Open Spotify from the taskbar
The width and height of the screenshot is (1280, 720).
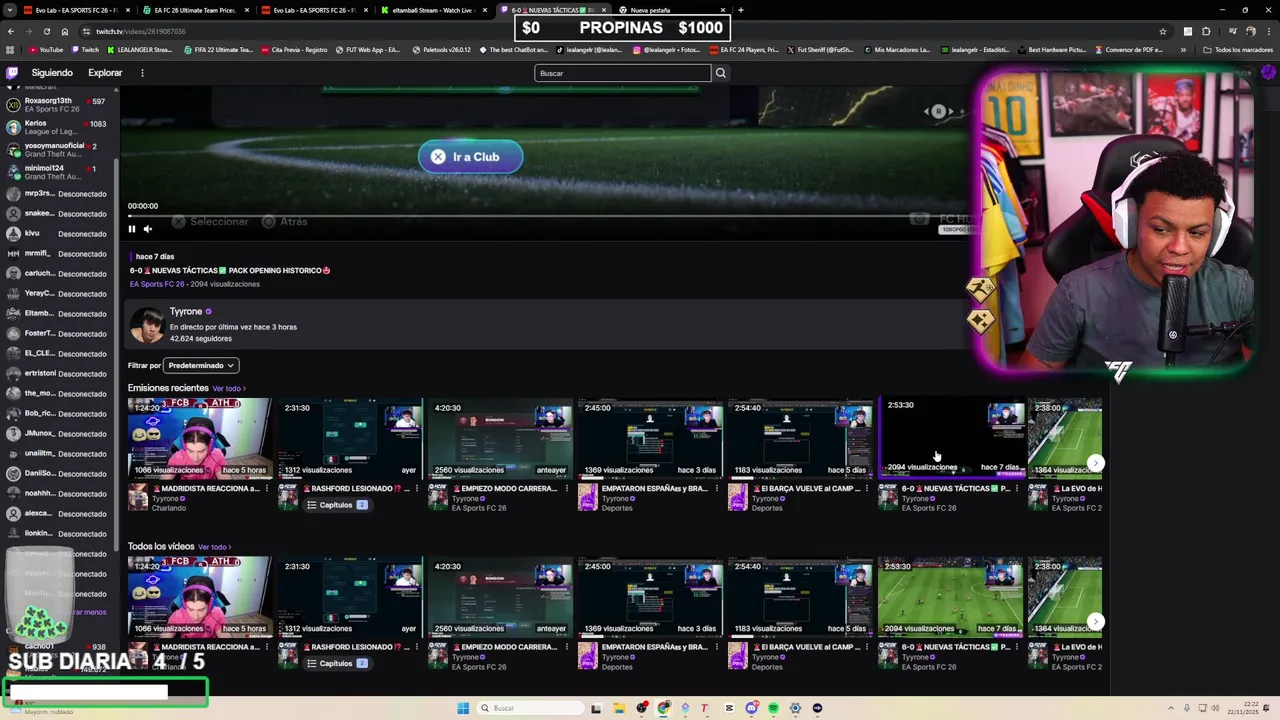[773, 708]
